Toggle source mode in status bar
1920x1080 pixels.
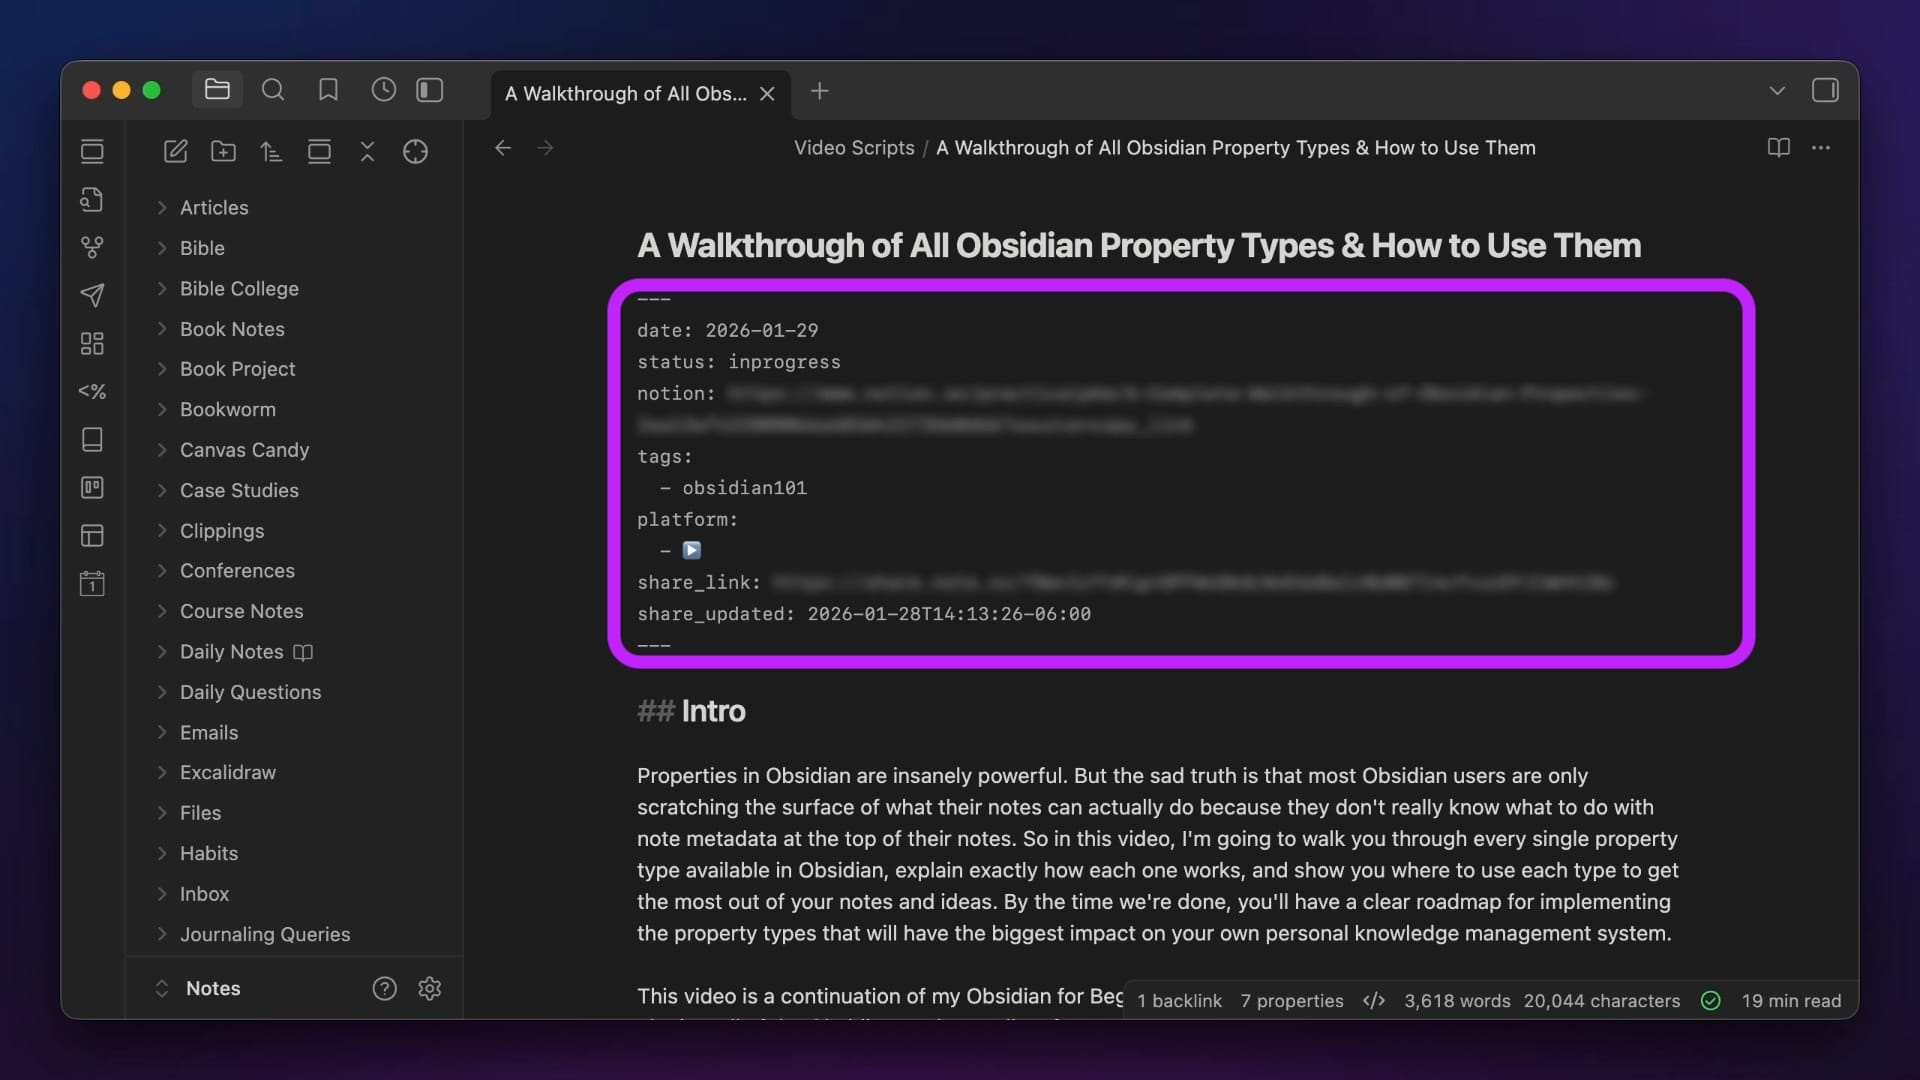pyautogui.click(x=1374, y=1001)
